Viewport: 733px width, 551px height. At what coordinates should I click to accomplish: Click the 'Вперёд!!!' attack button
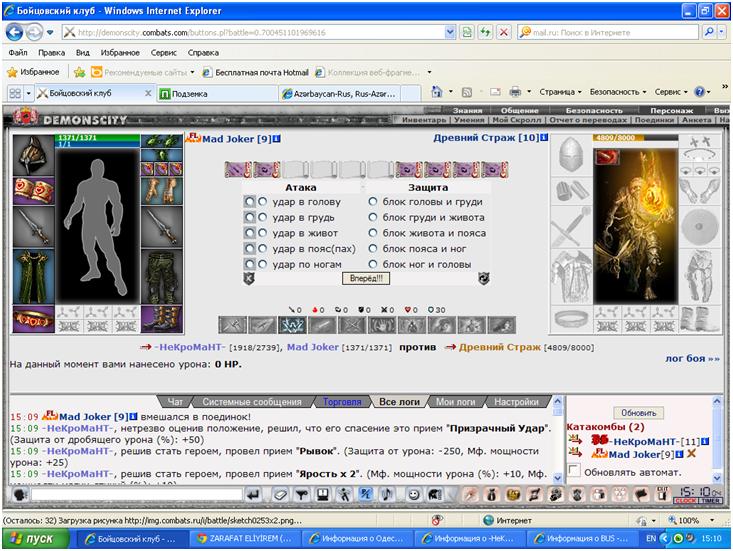366,279
